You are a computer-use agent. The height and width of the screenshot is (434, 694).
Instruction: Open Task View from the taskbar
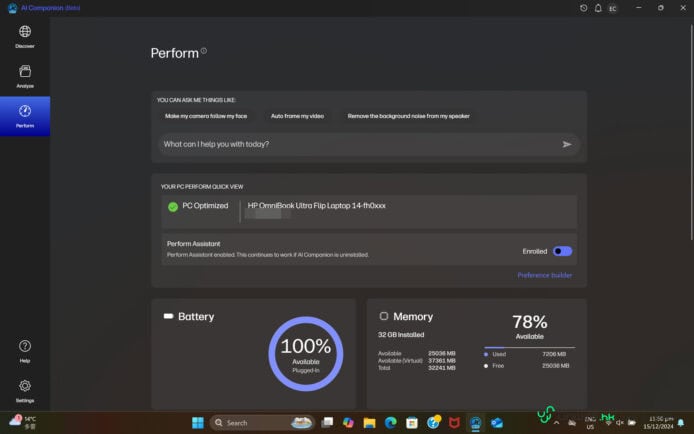(327, 423)
